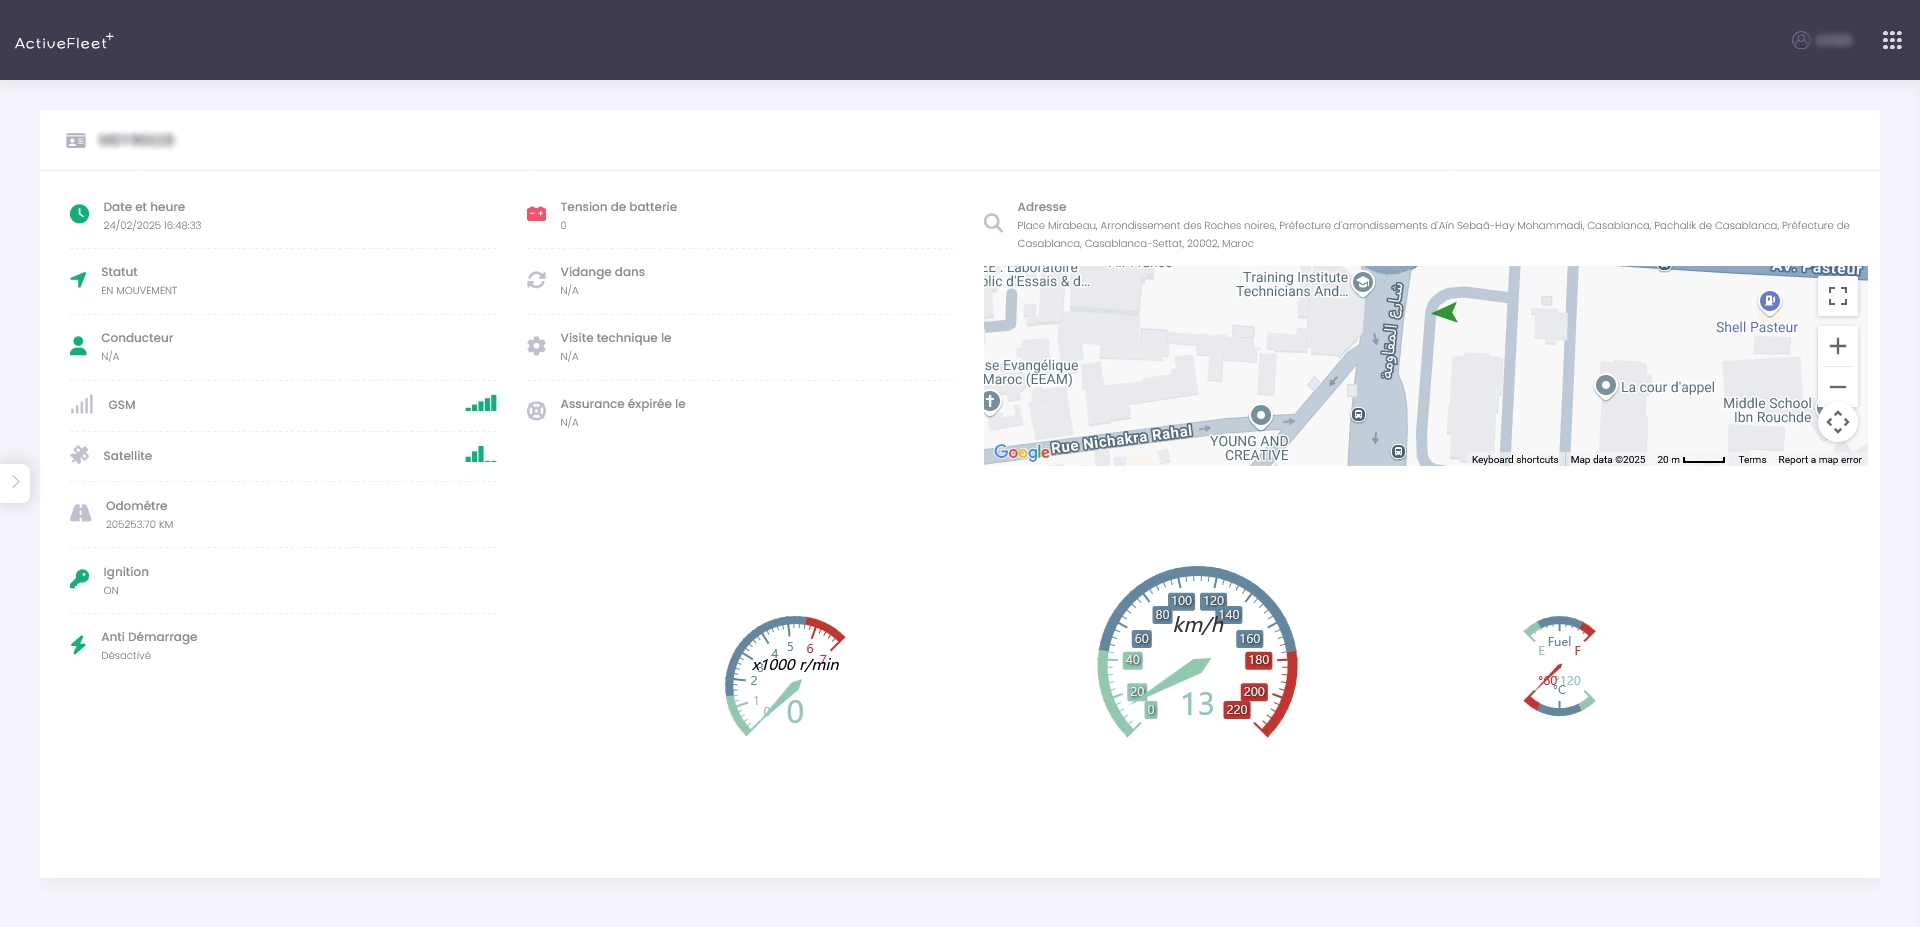Click the user profile icon
Viewport: 1920px width, 927px height.
tap(1801, 40)
